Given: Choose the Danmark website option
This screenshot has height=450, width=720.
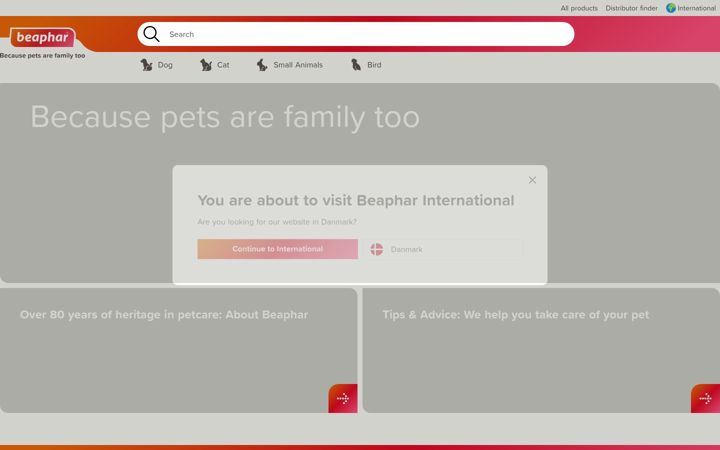Looking at the screenshot, I should (x=443, y=249).
